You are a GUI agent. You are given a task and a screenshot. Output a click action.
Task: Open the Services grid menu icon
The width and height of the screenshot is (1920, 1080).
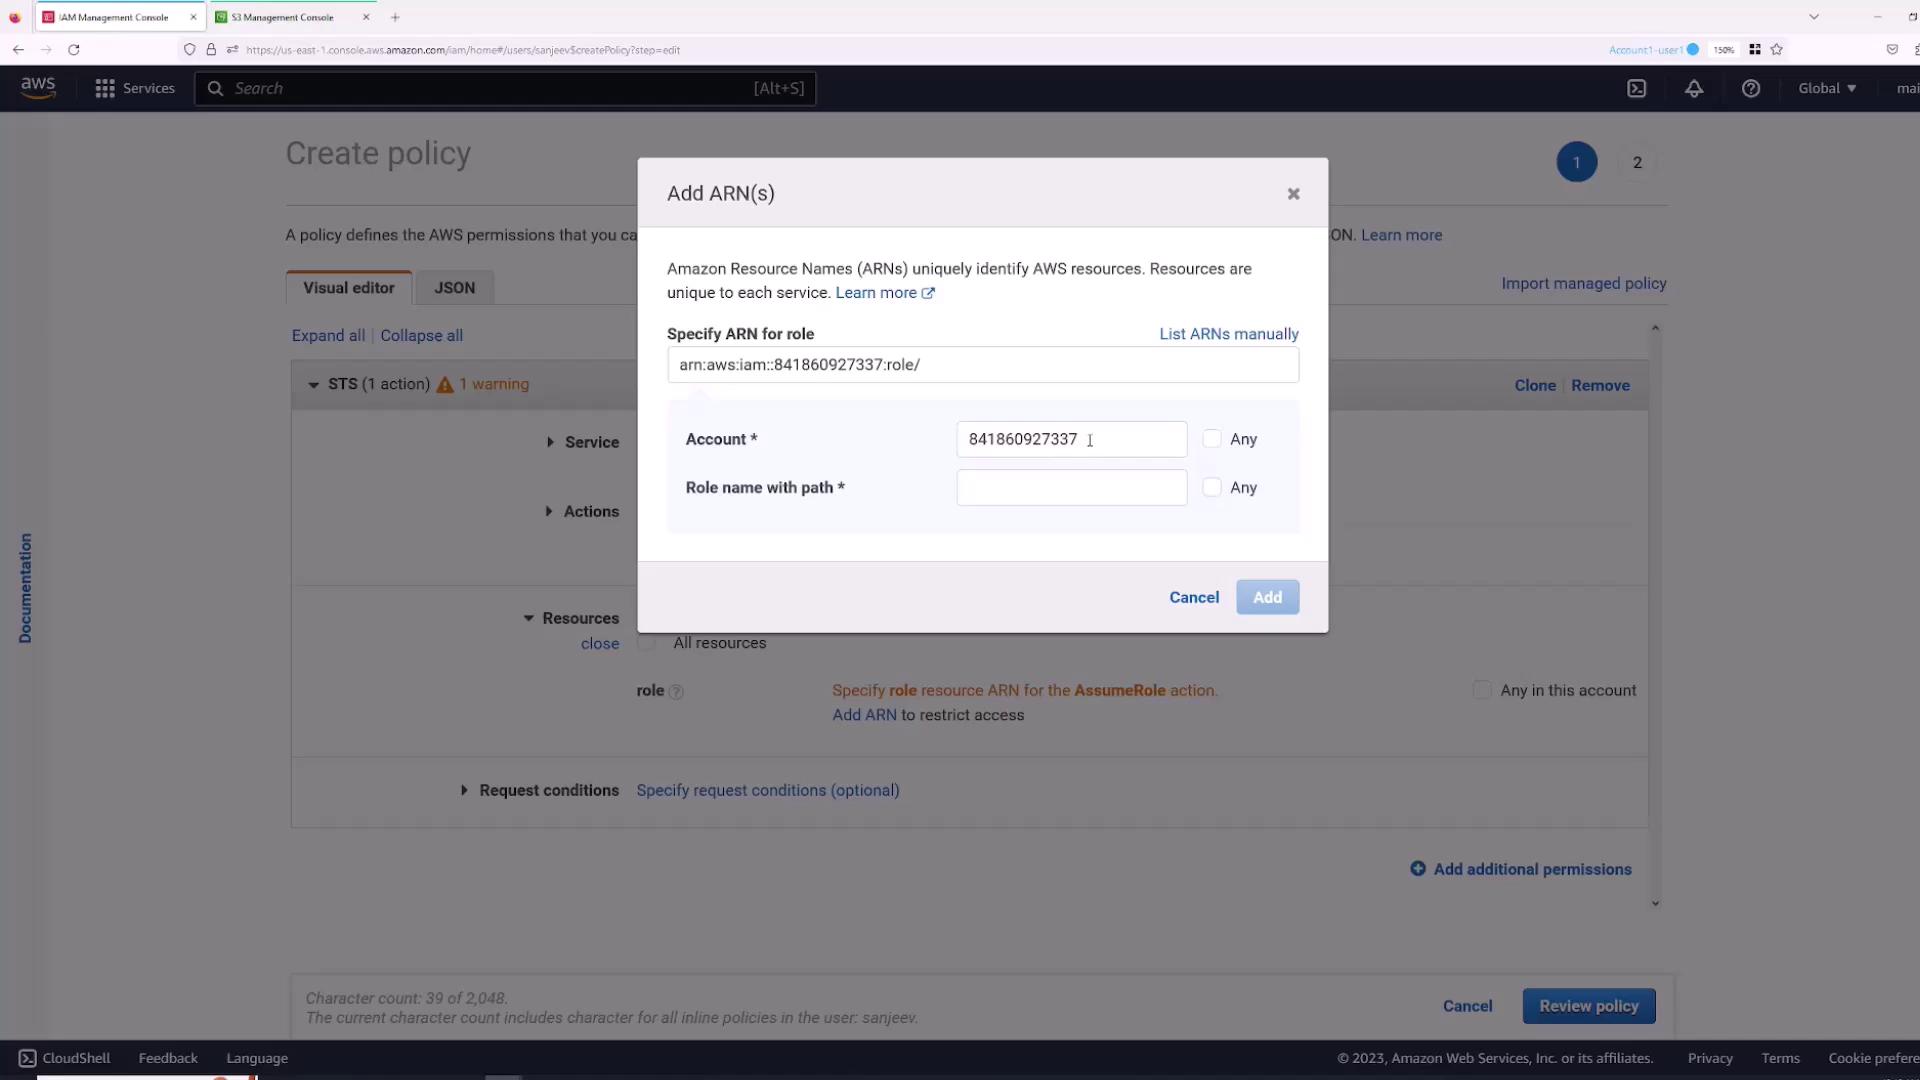(105, 89)
